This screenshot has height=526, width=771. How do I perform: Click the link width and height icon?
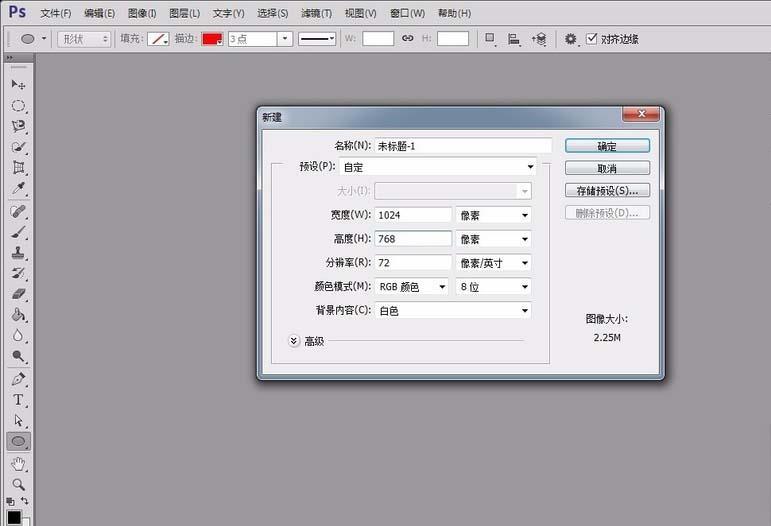click(x=408, y=38)
